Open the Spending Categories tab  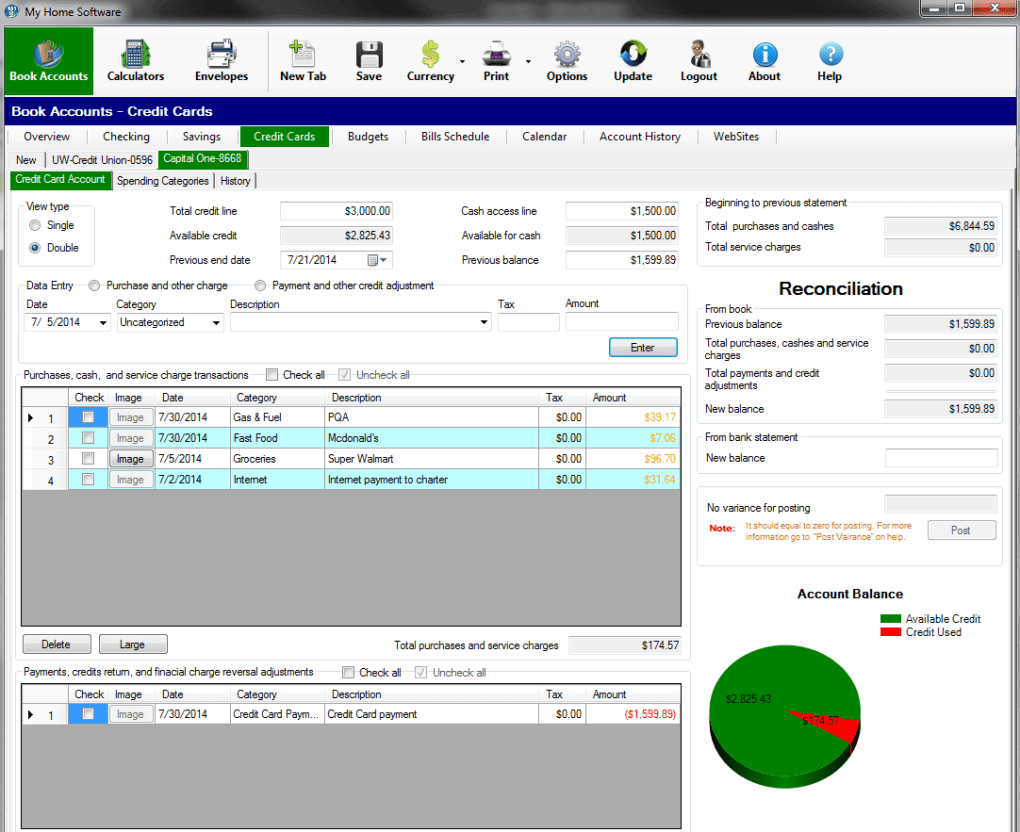162,181
